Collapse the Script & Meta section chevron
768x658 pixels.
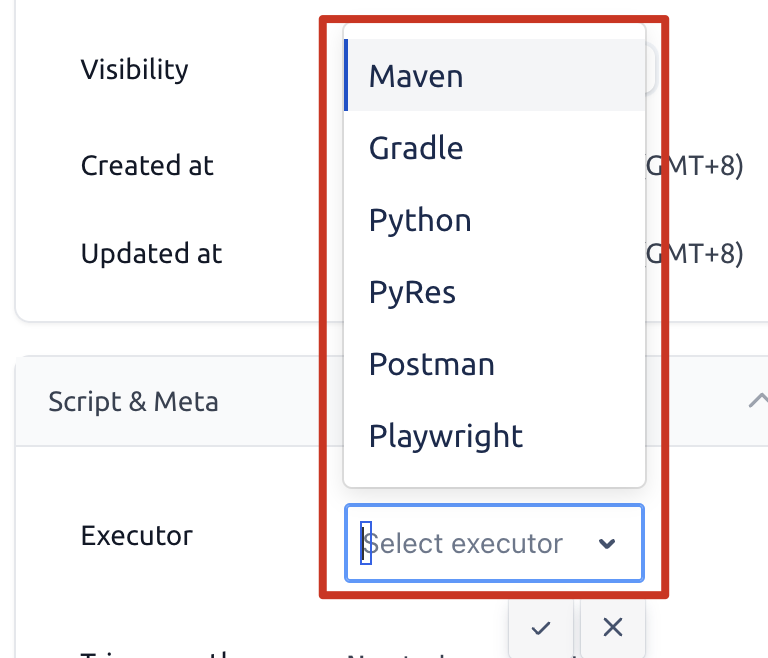756,401
